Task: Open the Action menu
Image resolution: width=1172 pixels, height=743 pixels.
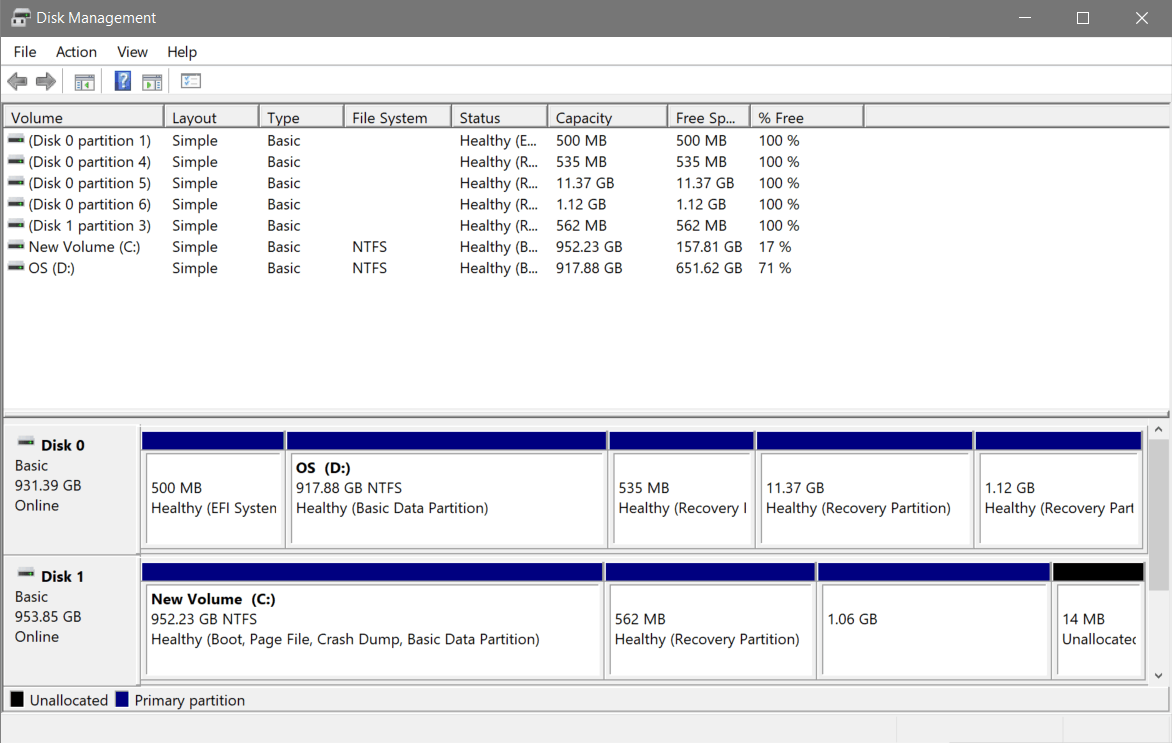Action: pos(76,51)
